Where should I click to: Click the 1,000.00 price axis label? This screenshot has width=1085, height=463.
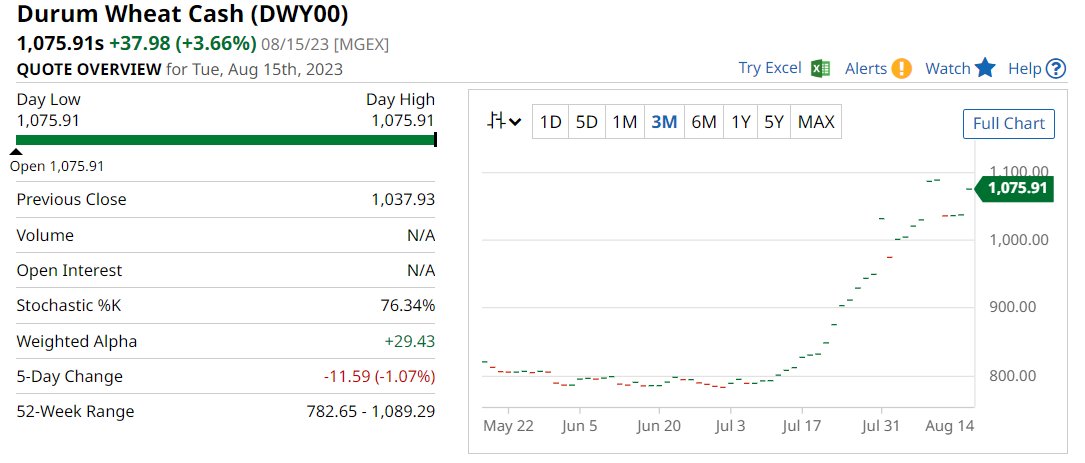tap(1018, 239)
